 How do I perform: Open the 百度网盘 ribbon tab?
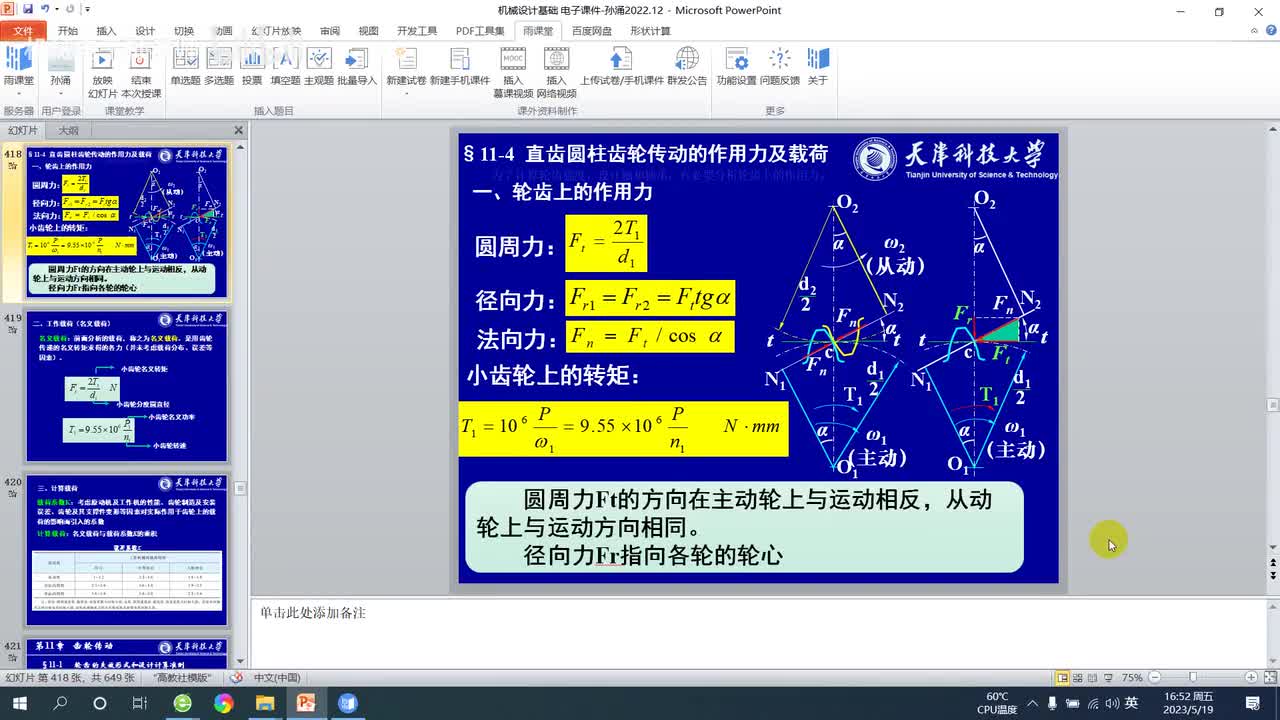(x=592, y=31)
